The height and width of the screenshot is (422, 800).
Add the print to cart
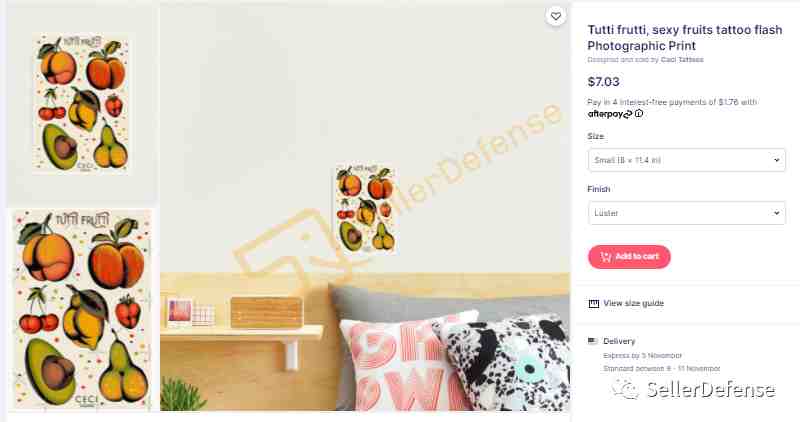629,257
